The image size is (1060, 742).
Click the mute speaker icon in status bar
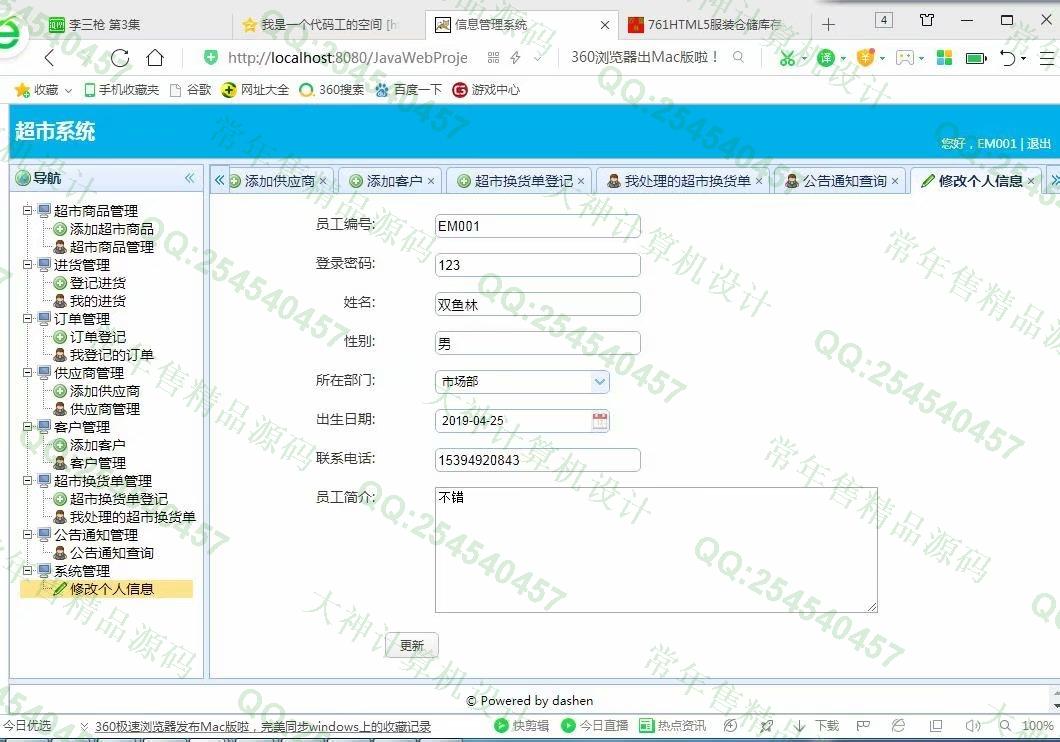(x=972, y=726)
